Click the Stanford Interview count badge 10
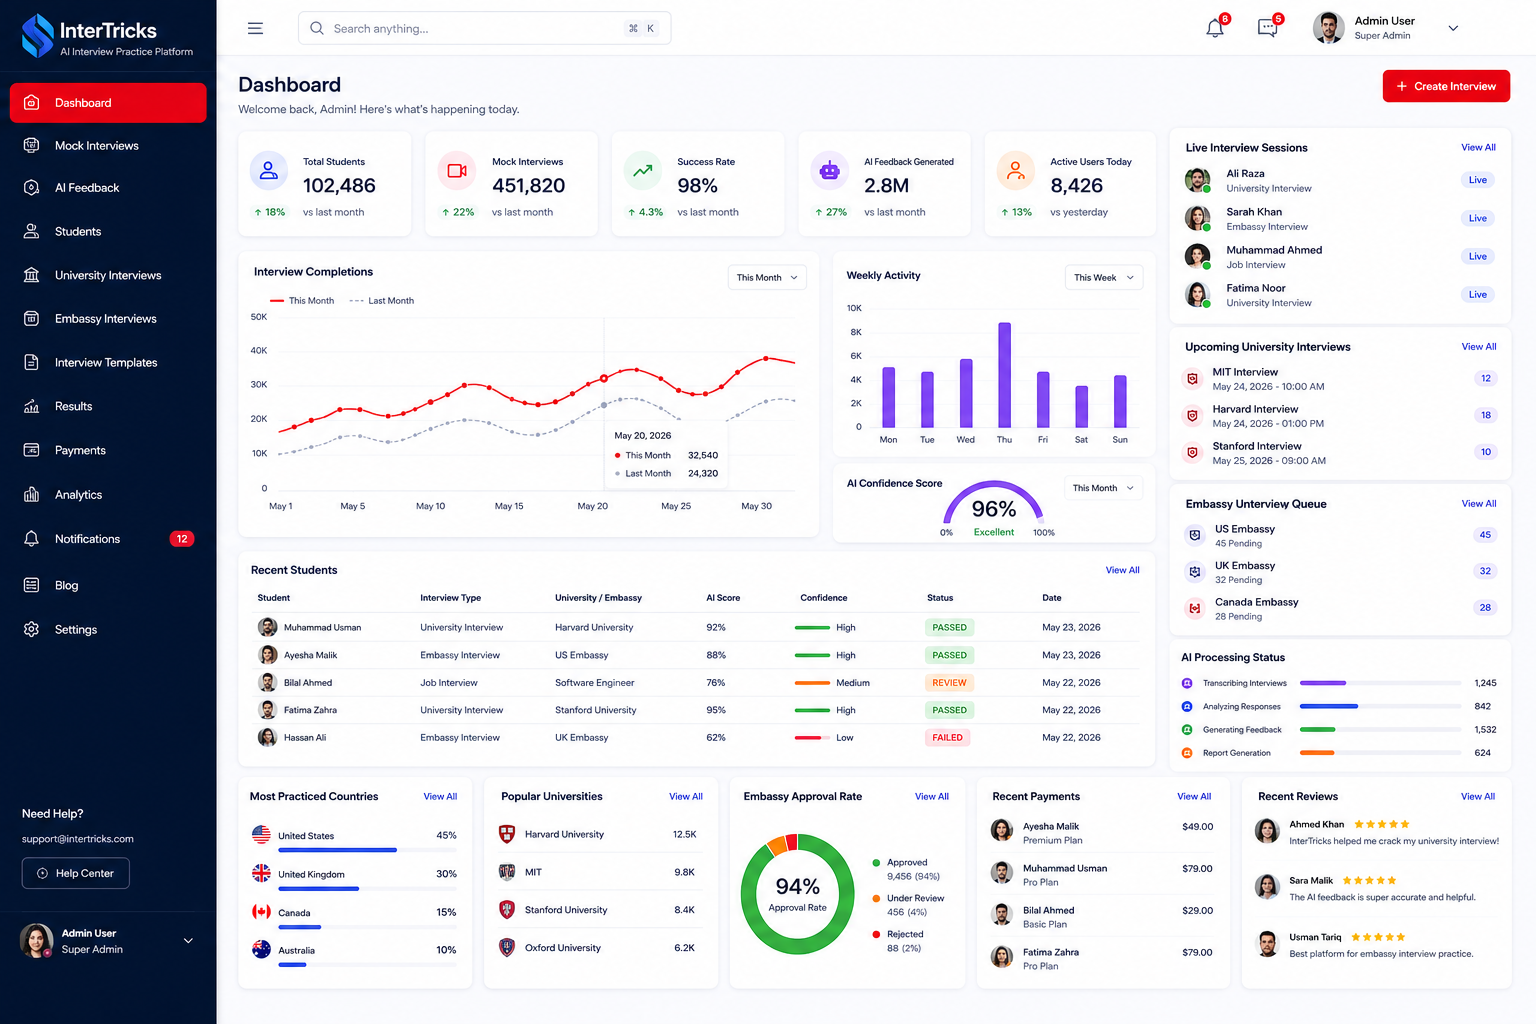The image size is (1536, 1024). pos(1486,452)
